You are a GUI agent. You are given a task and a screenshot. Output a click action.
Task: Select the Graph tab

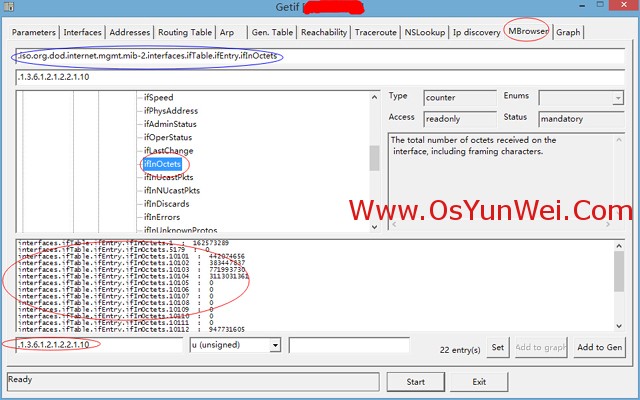pyautogui.click(x=568, y=32)
